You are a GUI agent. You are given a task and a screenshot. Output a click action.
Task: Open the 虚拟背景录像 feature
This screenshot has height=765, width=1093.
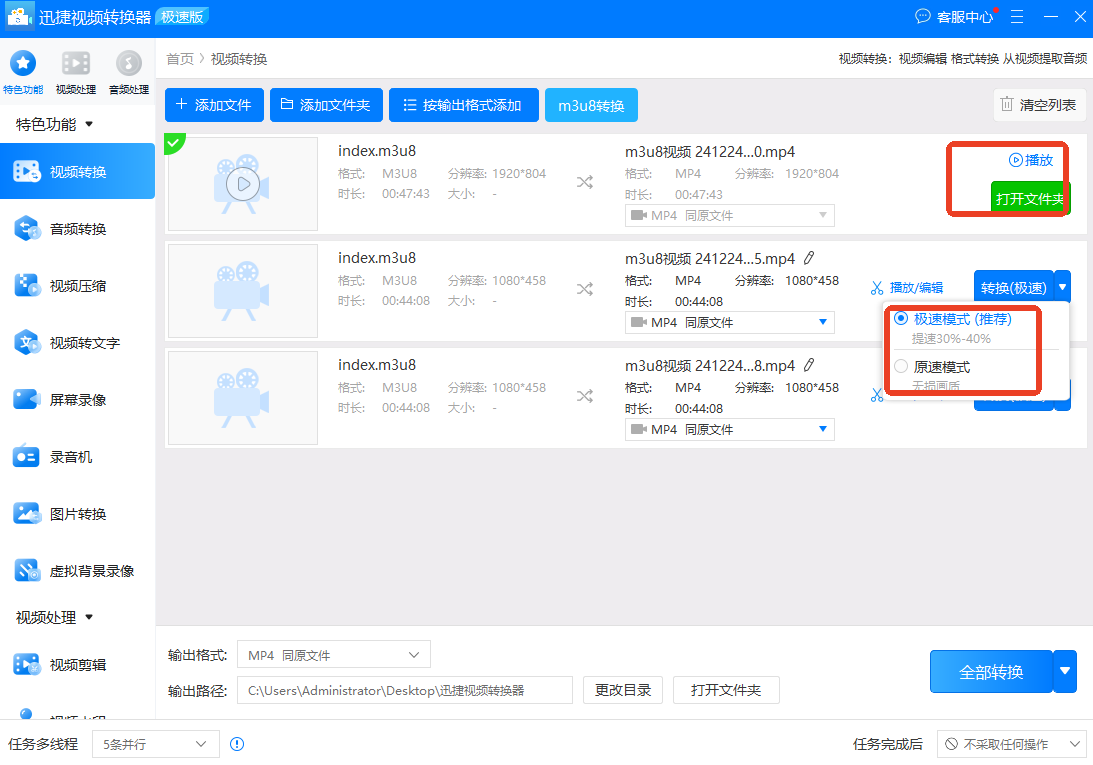click(77, 570)
